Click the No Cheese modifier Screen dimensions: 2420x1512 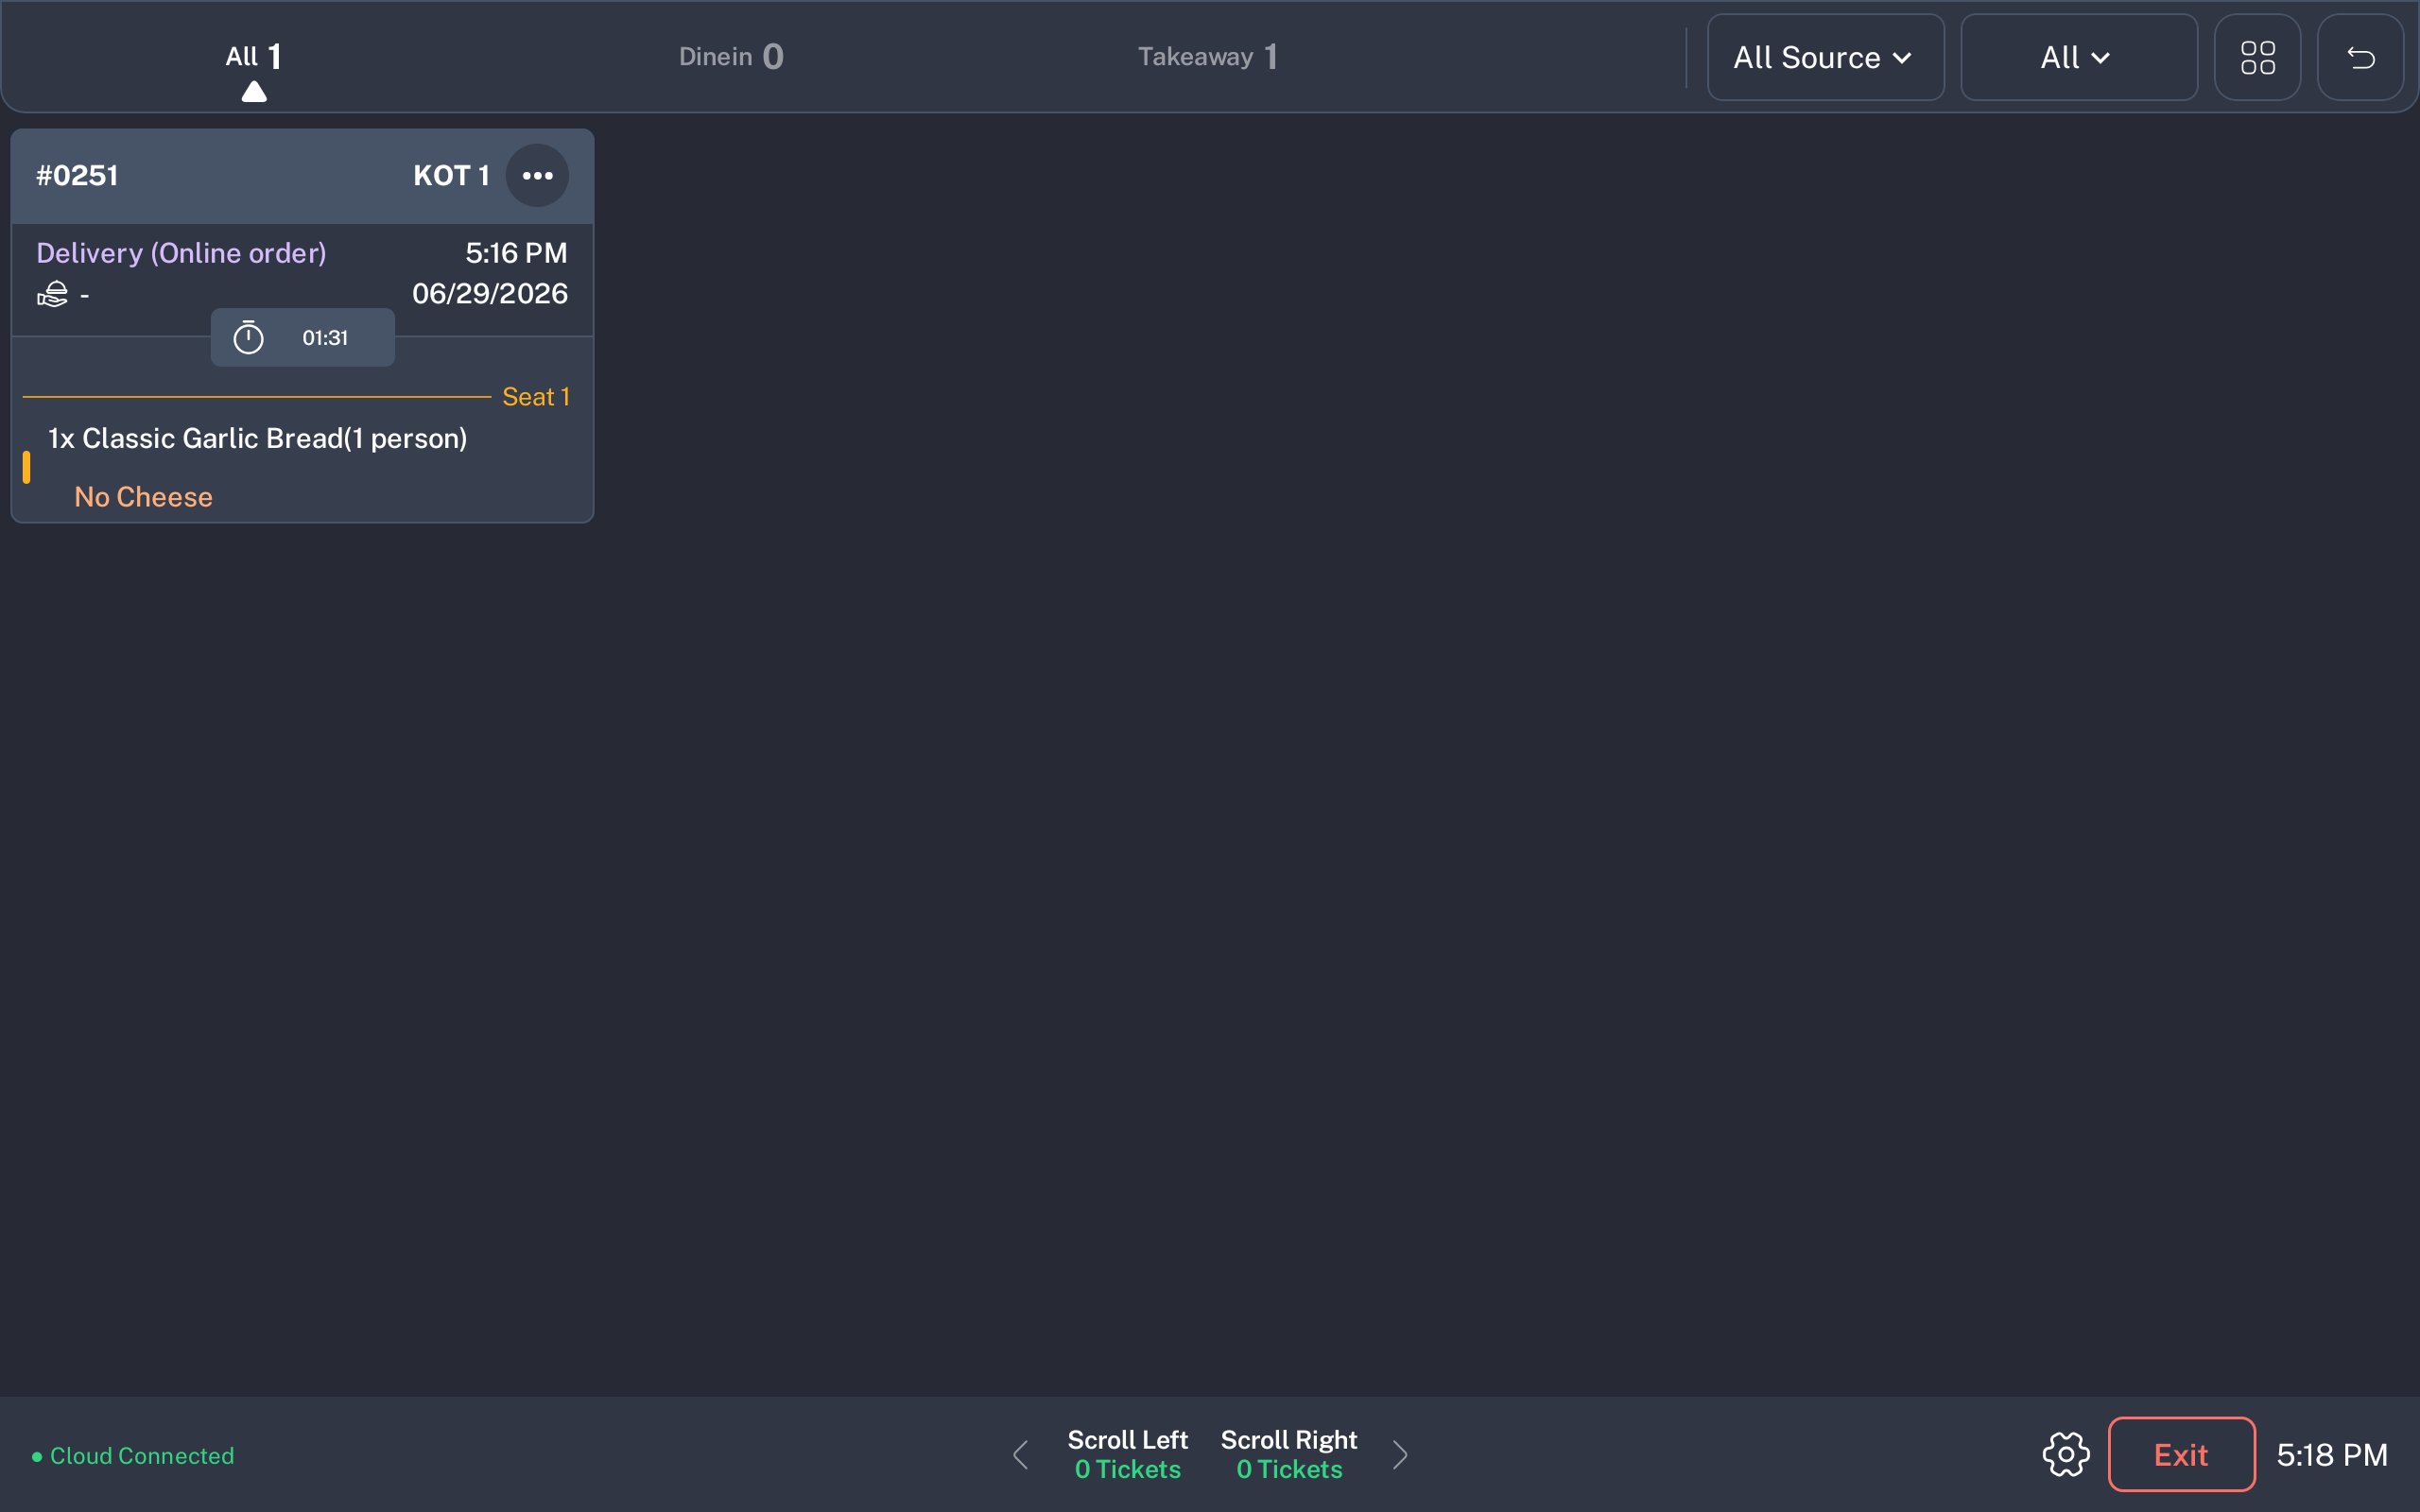[143, 497]
